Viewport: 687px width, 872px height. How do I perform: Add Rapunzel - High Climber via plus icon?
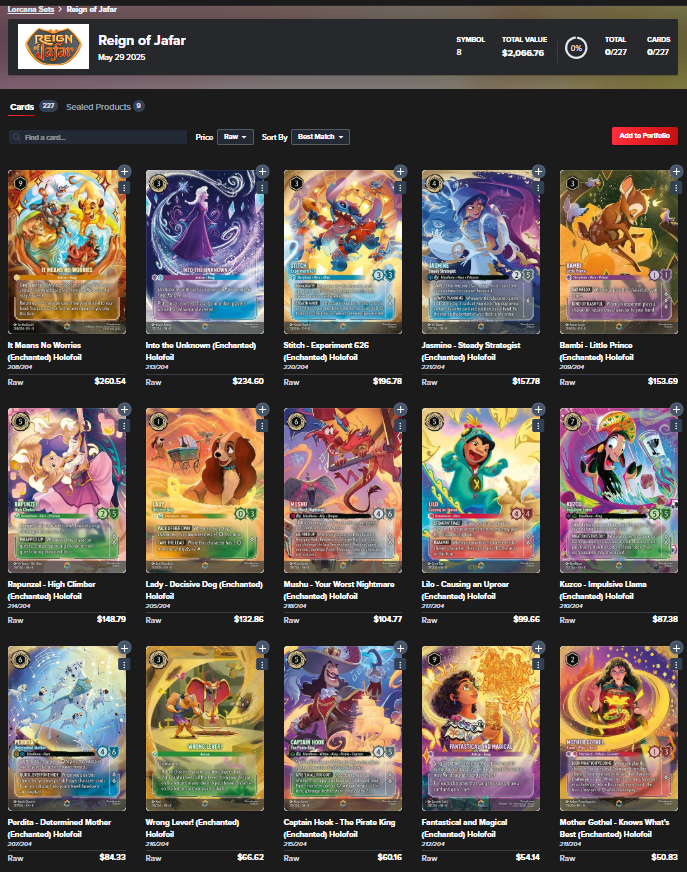125,409
